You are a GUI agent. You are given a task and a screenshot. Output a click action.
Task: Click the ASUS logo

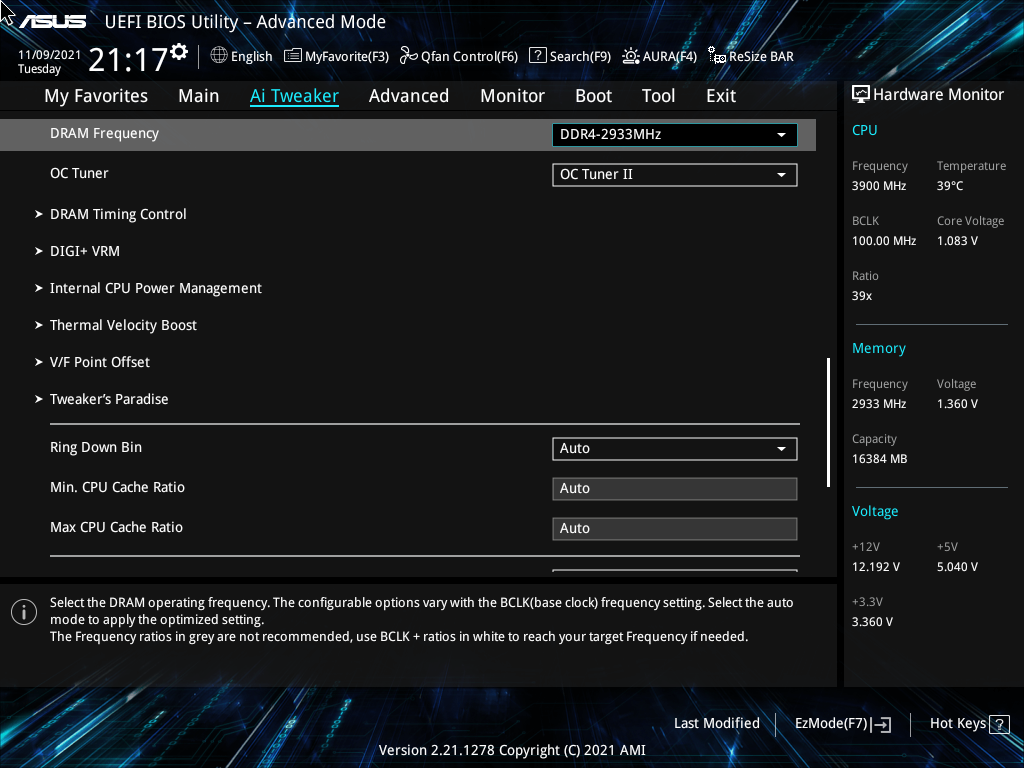pos(52,22)
